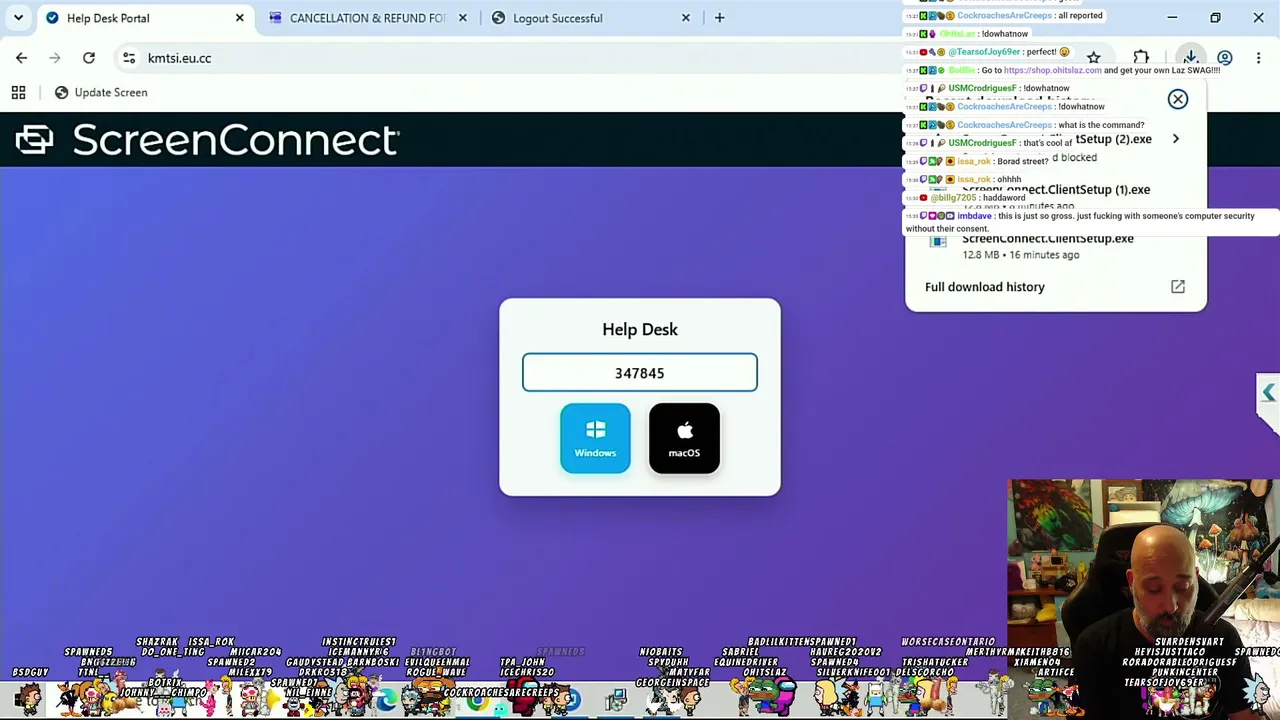Bookmark this page with the star icon

click(1093, 58)
